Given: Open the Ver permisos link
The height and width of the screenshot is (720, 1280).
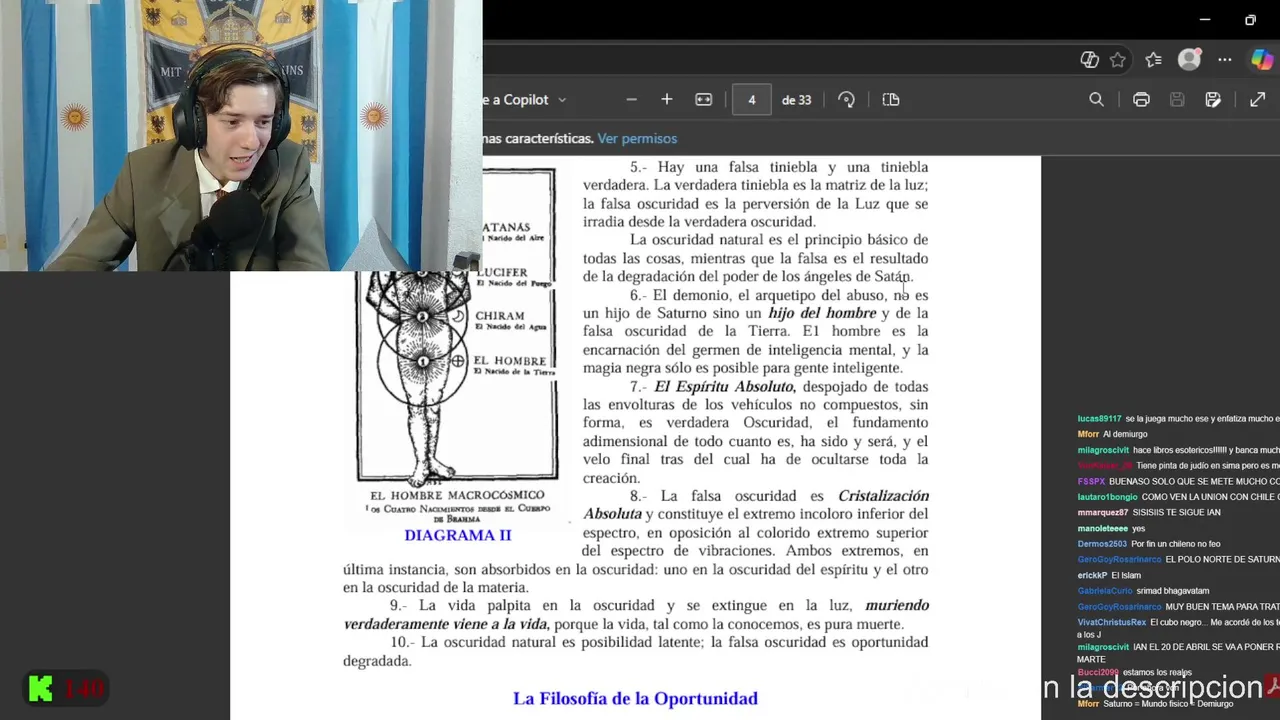Looking at the screenshot, I should (637, 138).
